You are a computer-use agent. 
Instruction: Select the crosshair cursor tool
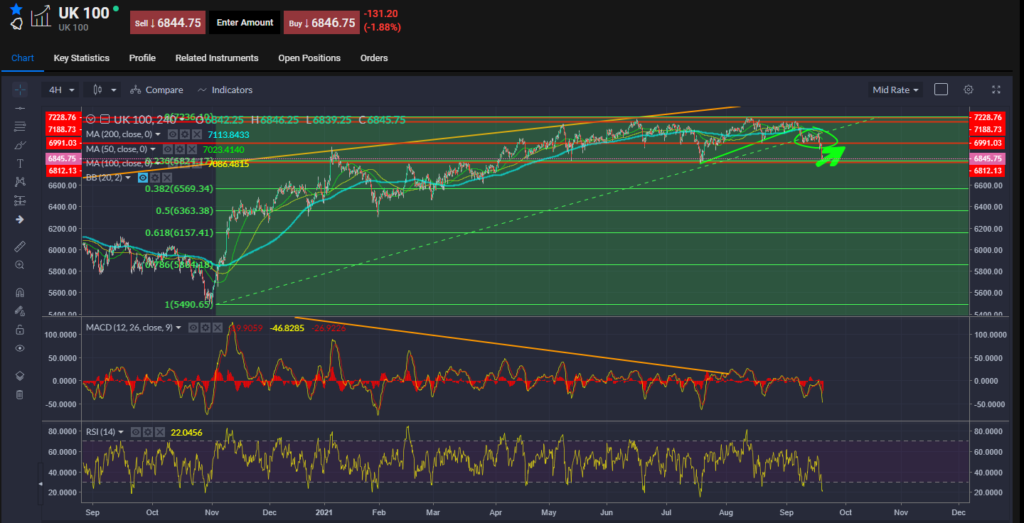coord(20,90)
